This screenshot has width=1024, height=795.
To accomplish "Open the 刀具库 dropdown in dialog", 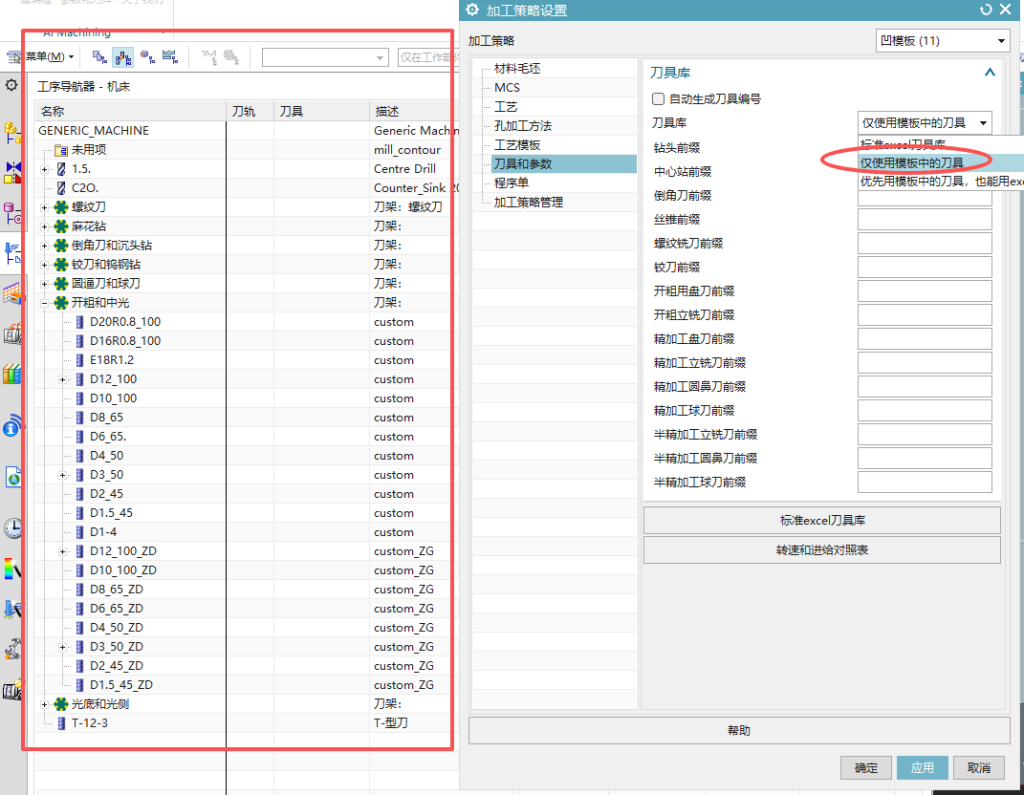I will point(924,123).
